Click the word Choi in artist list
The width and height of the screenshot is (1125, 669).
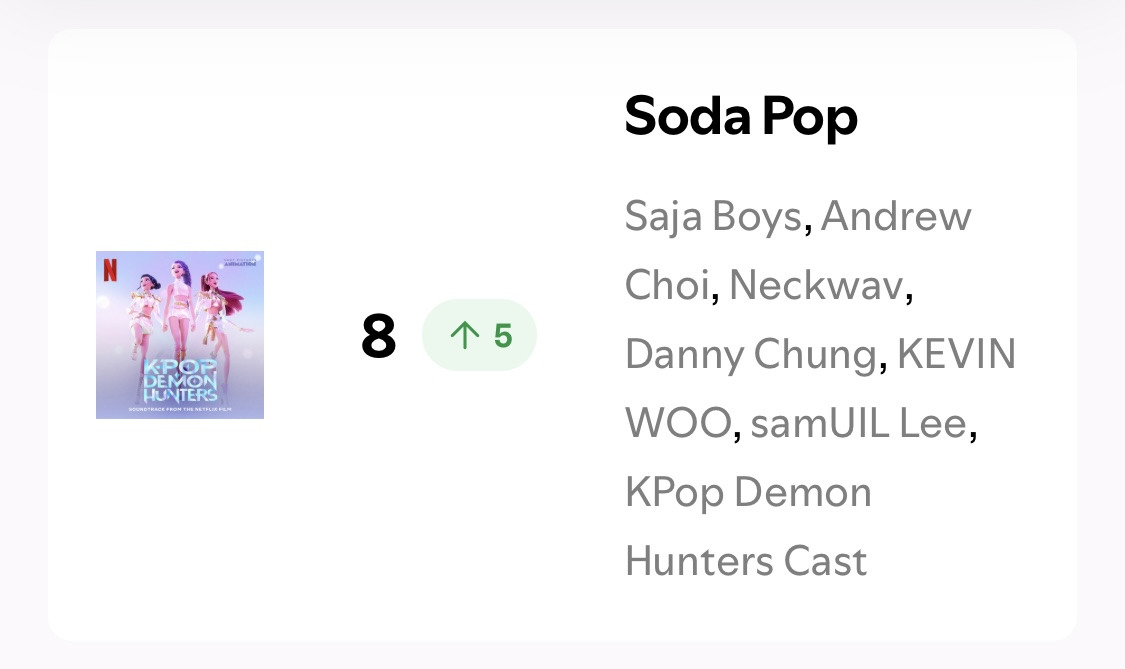[x=667, y=285]
